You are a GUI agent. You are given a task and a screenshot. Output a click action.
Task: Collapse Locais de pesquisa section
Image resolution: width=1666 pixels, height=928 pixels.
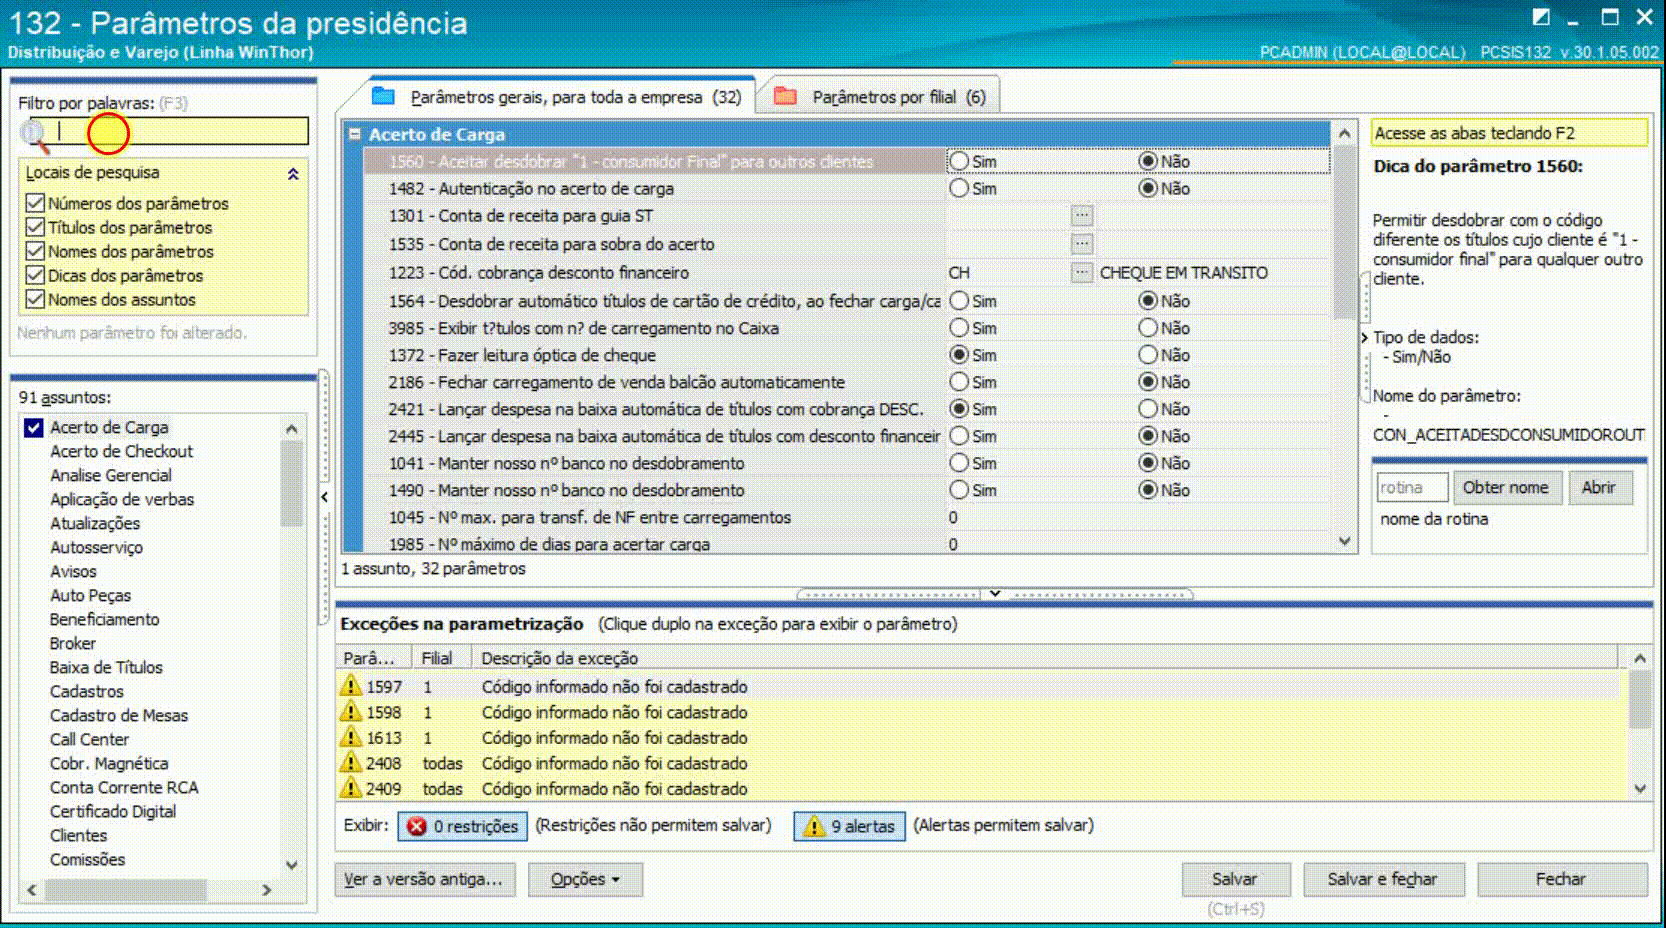pos(293,173)
